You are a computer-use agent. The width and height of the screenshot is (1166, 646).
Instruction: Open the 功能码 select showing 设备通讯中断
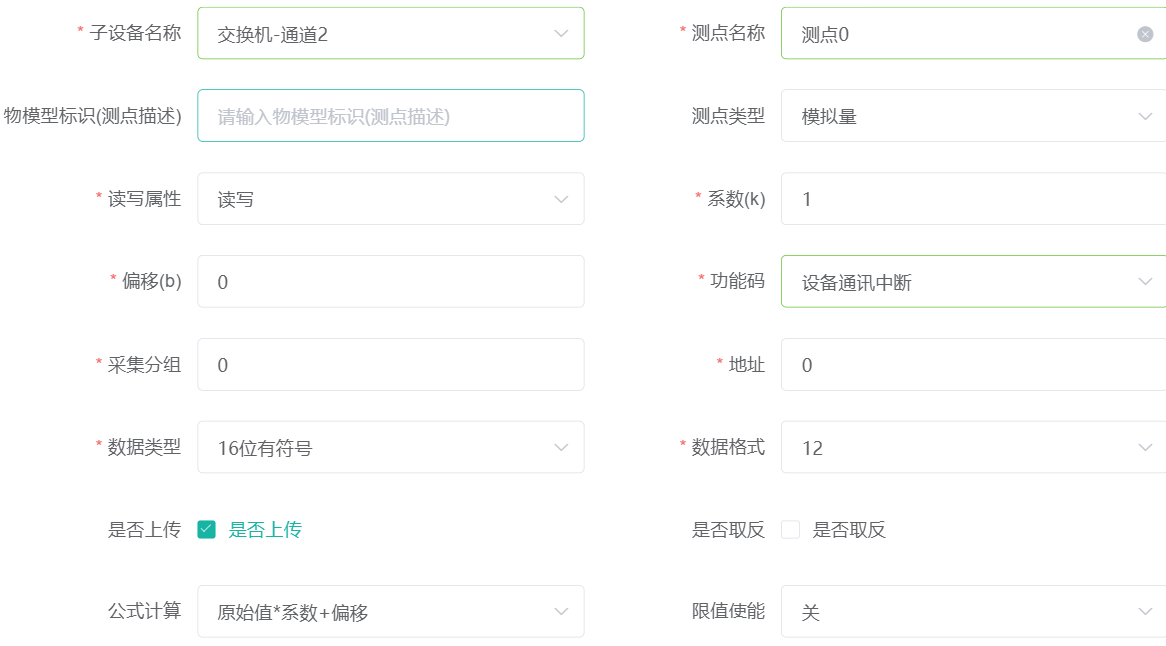(973, 282)
